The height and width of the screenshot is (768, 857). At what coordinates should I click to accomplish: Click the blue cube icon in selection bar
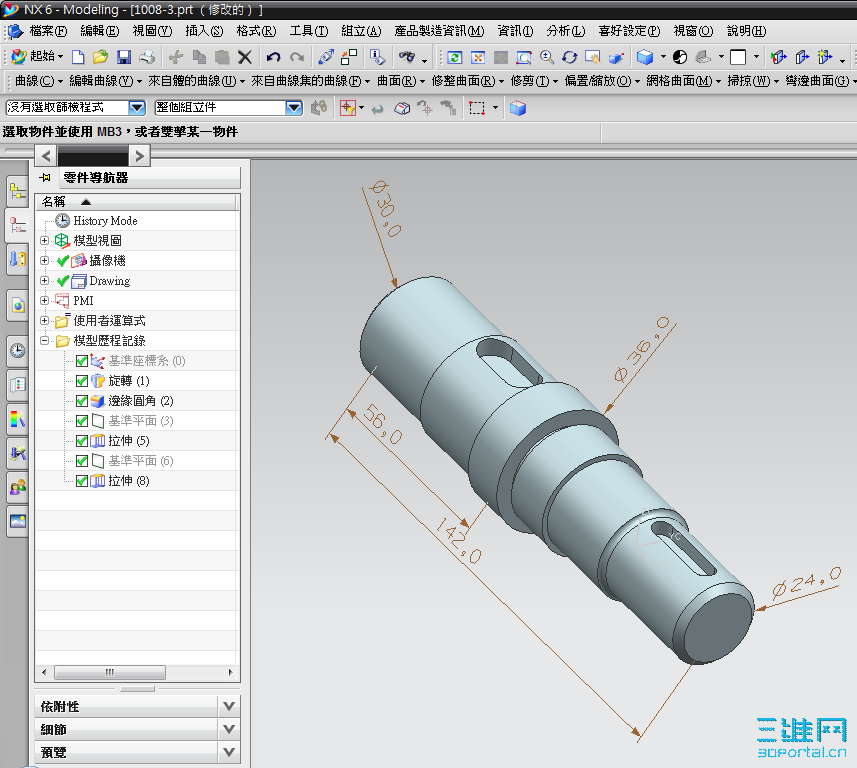pos(518,108)
